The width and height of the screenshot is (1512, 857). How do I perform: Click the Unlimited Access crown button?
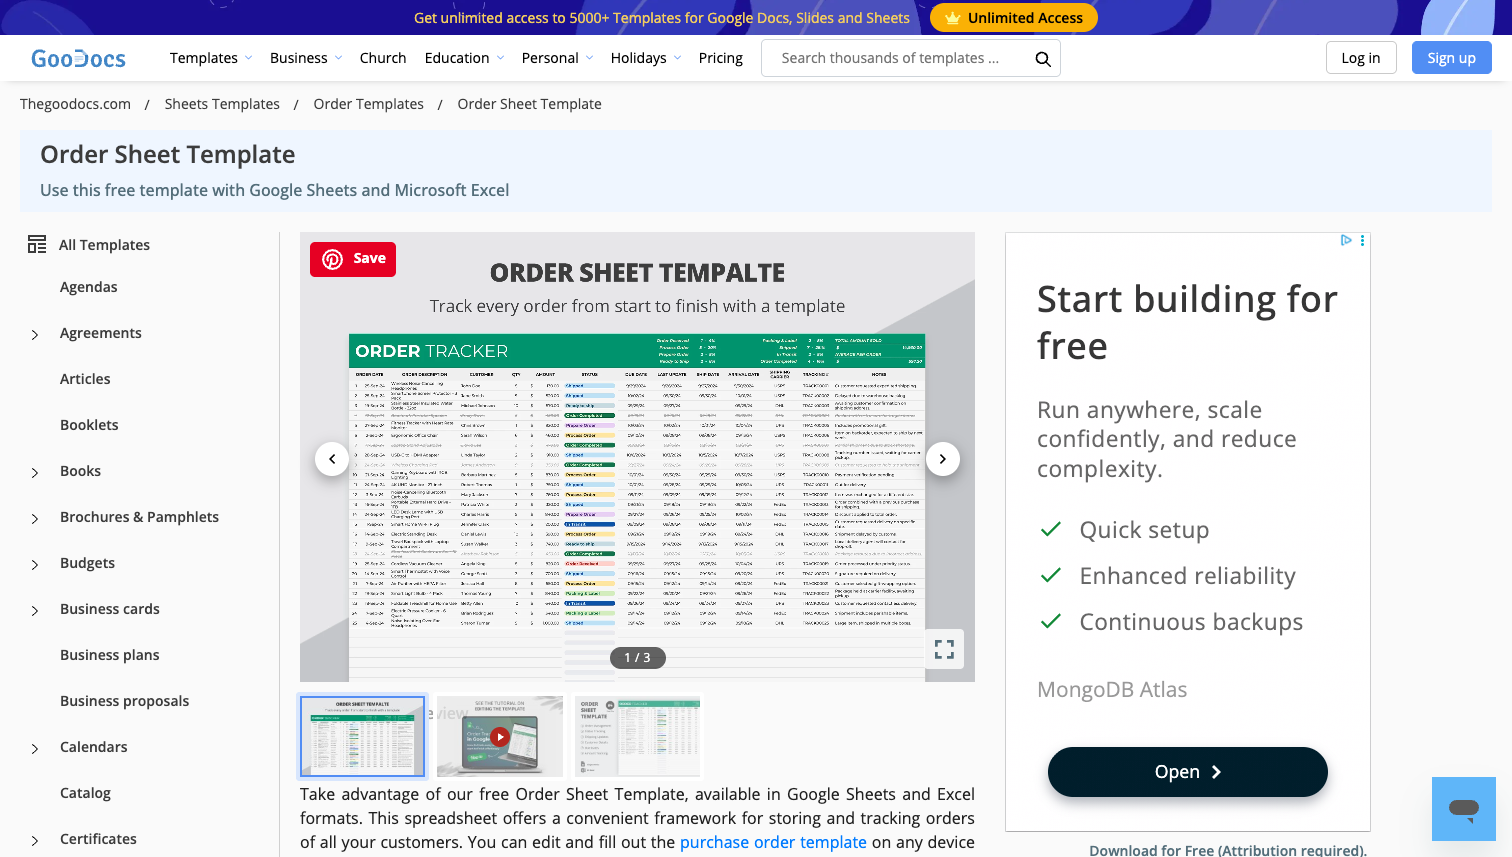click(x=1013, y=17)
